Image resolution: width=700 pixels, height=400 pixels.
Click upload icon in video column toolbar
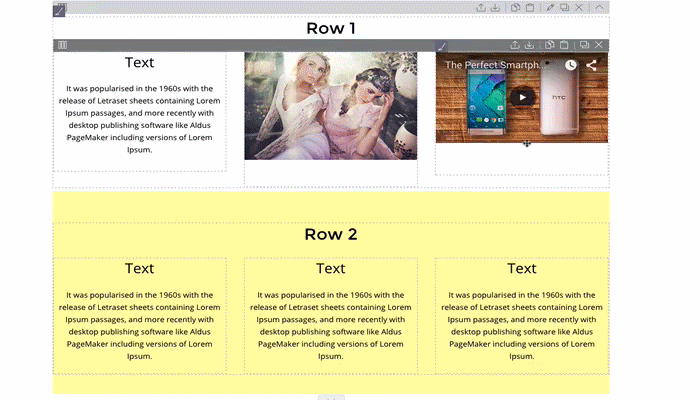(x=515, y=45)
